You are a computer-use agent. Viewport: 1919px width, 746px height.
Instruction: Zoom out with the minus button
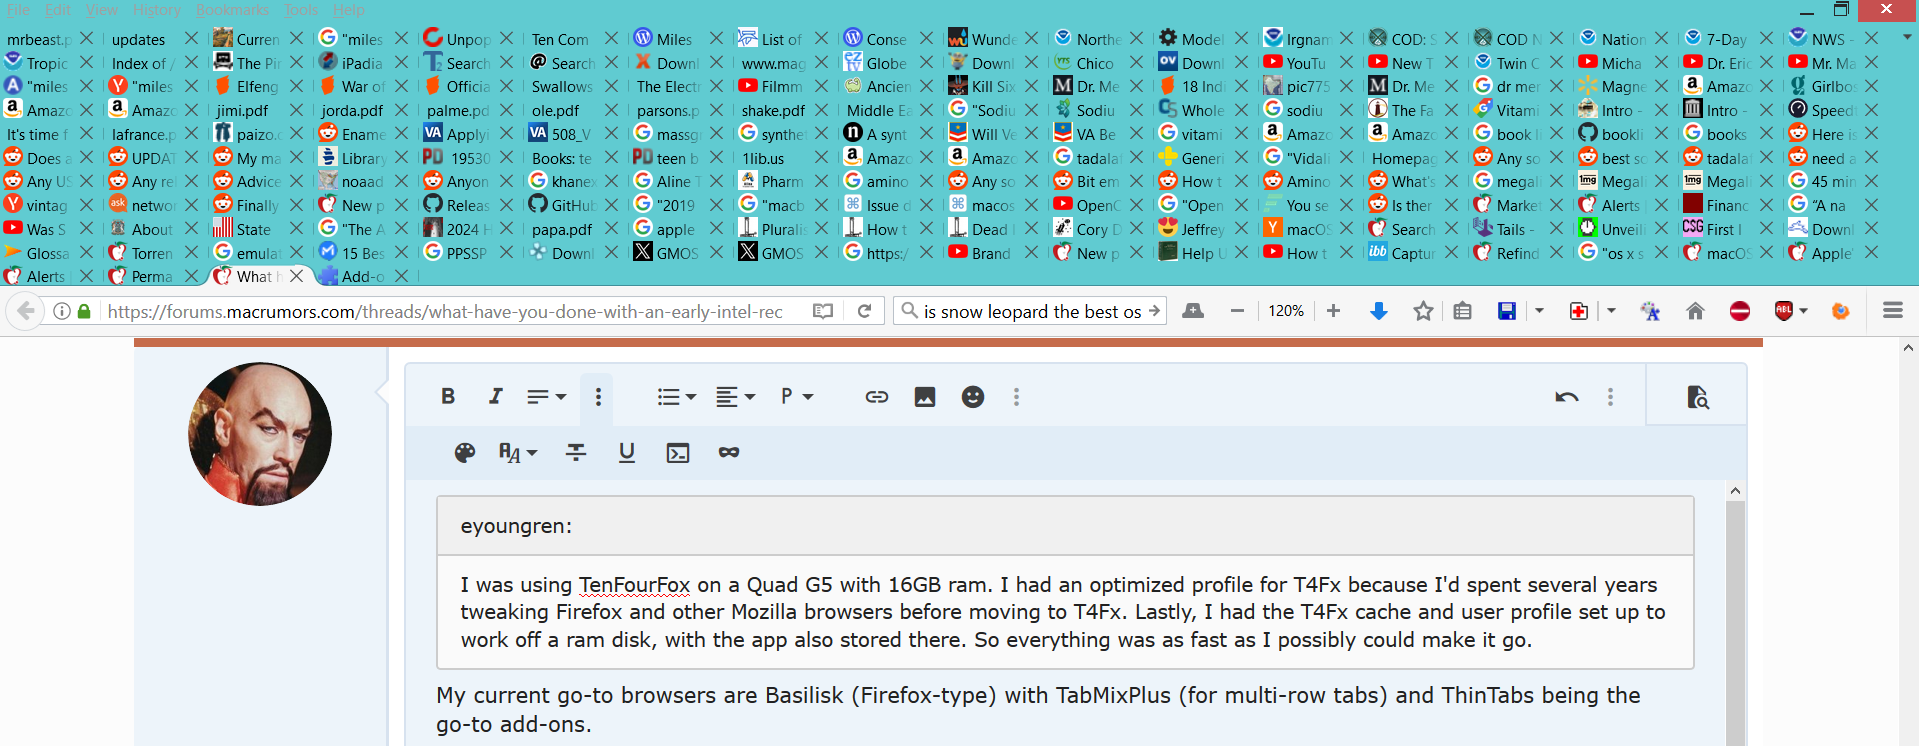tap(1237, 311)
